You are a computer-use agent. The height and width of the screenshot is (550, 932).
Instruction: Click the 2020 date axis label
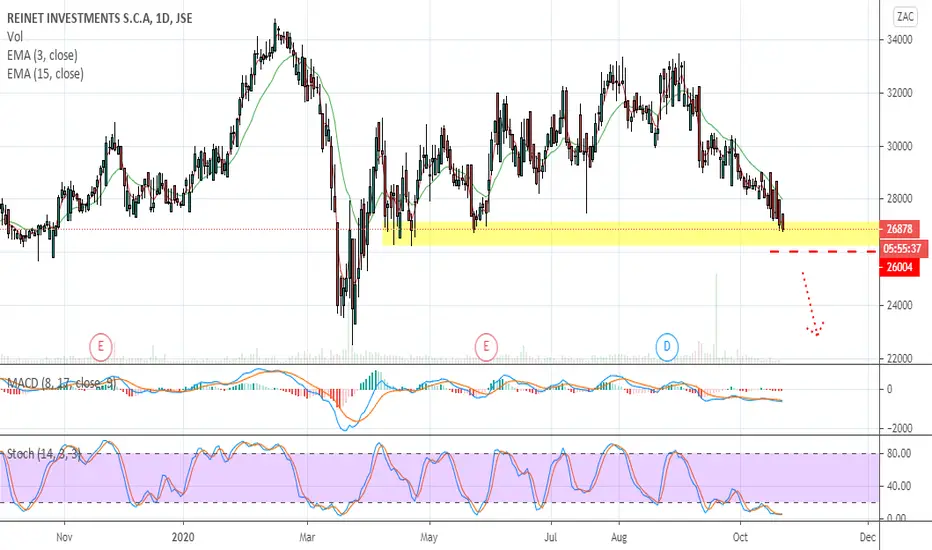point(183,537)
